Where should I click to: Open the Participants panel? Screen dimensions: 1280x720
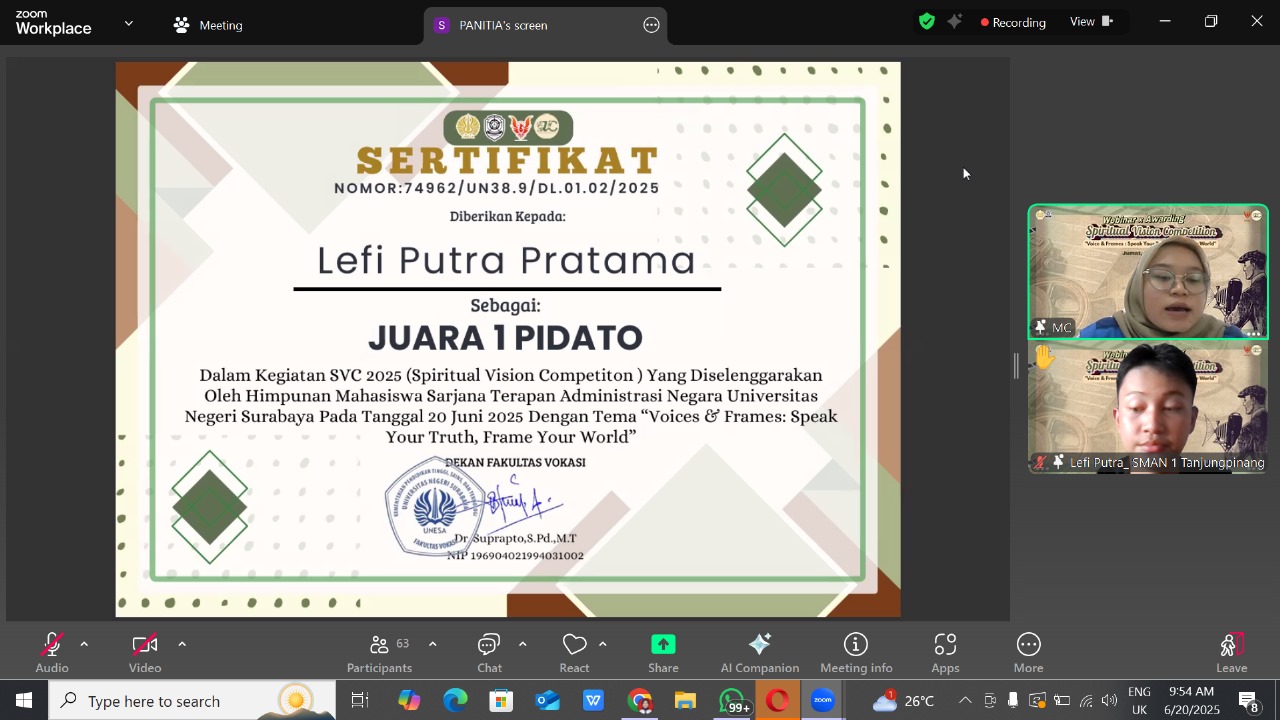[379, 653]
